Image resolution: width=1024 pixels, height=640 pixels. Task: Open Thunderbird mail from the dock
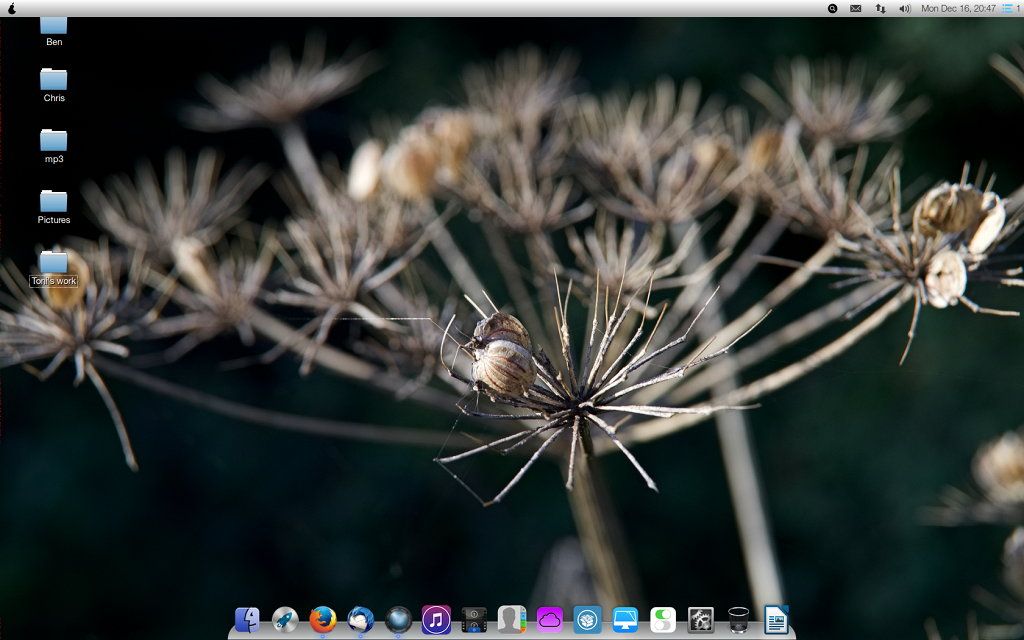(360, 620)
